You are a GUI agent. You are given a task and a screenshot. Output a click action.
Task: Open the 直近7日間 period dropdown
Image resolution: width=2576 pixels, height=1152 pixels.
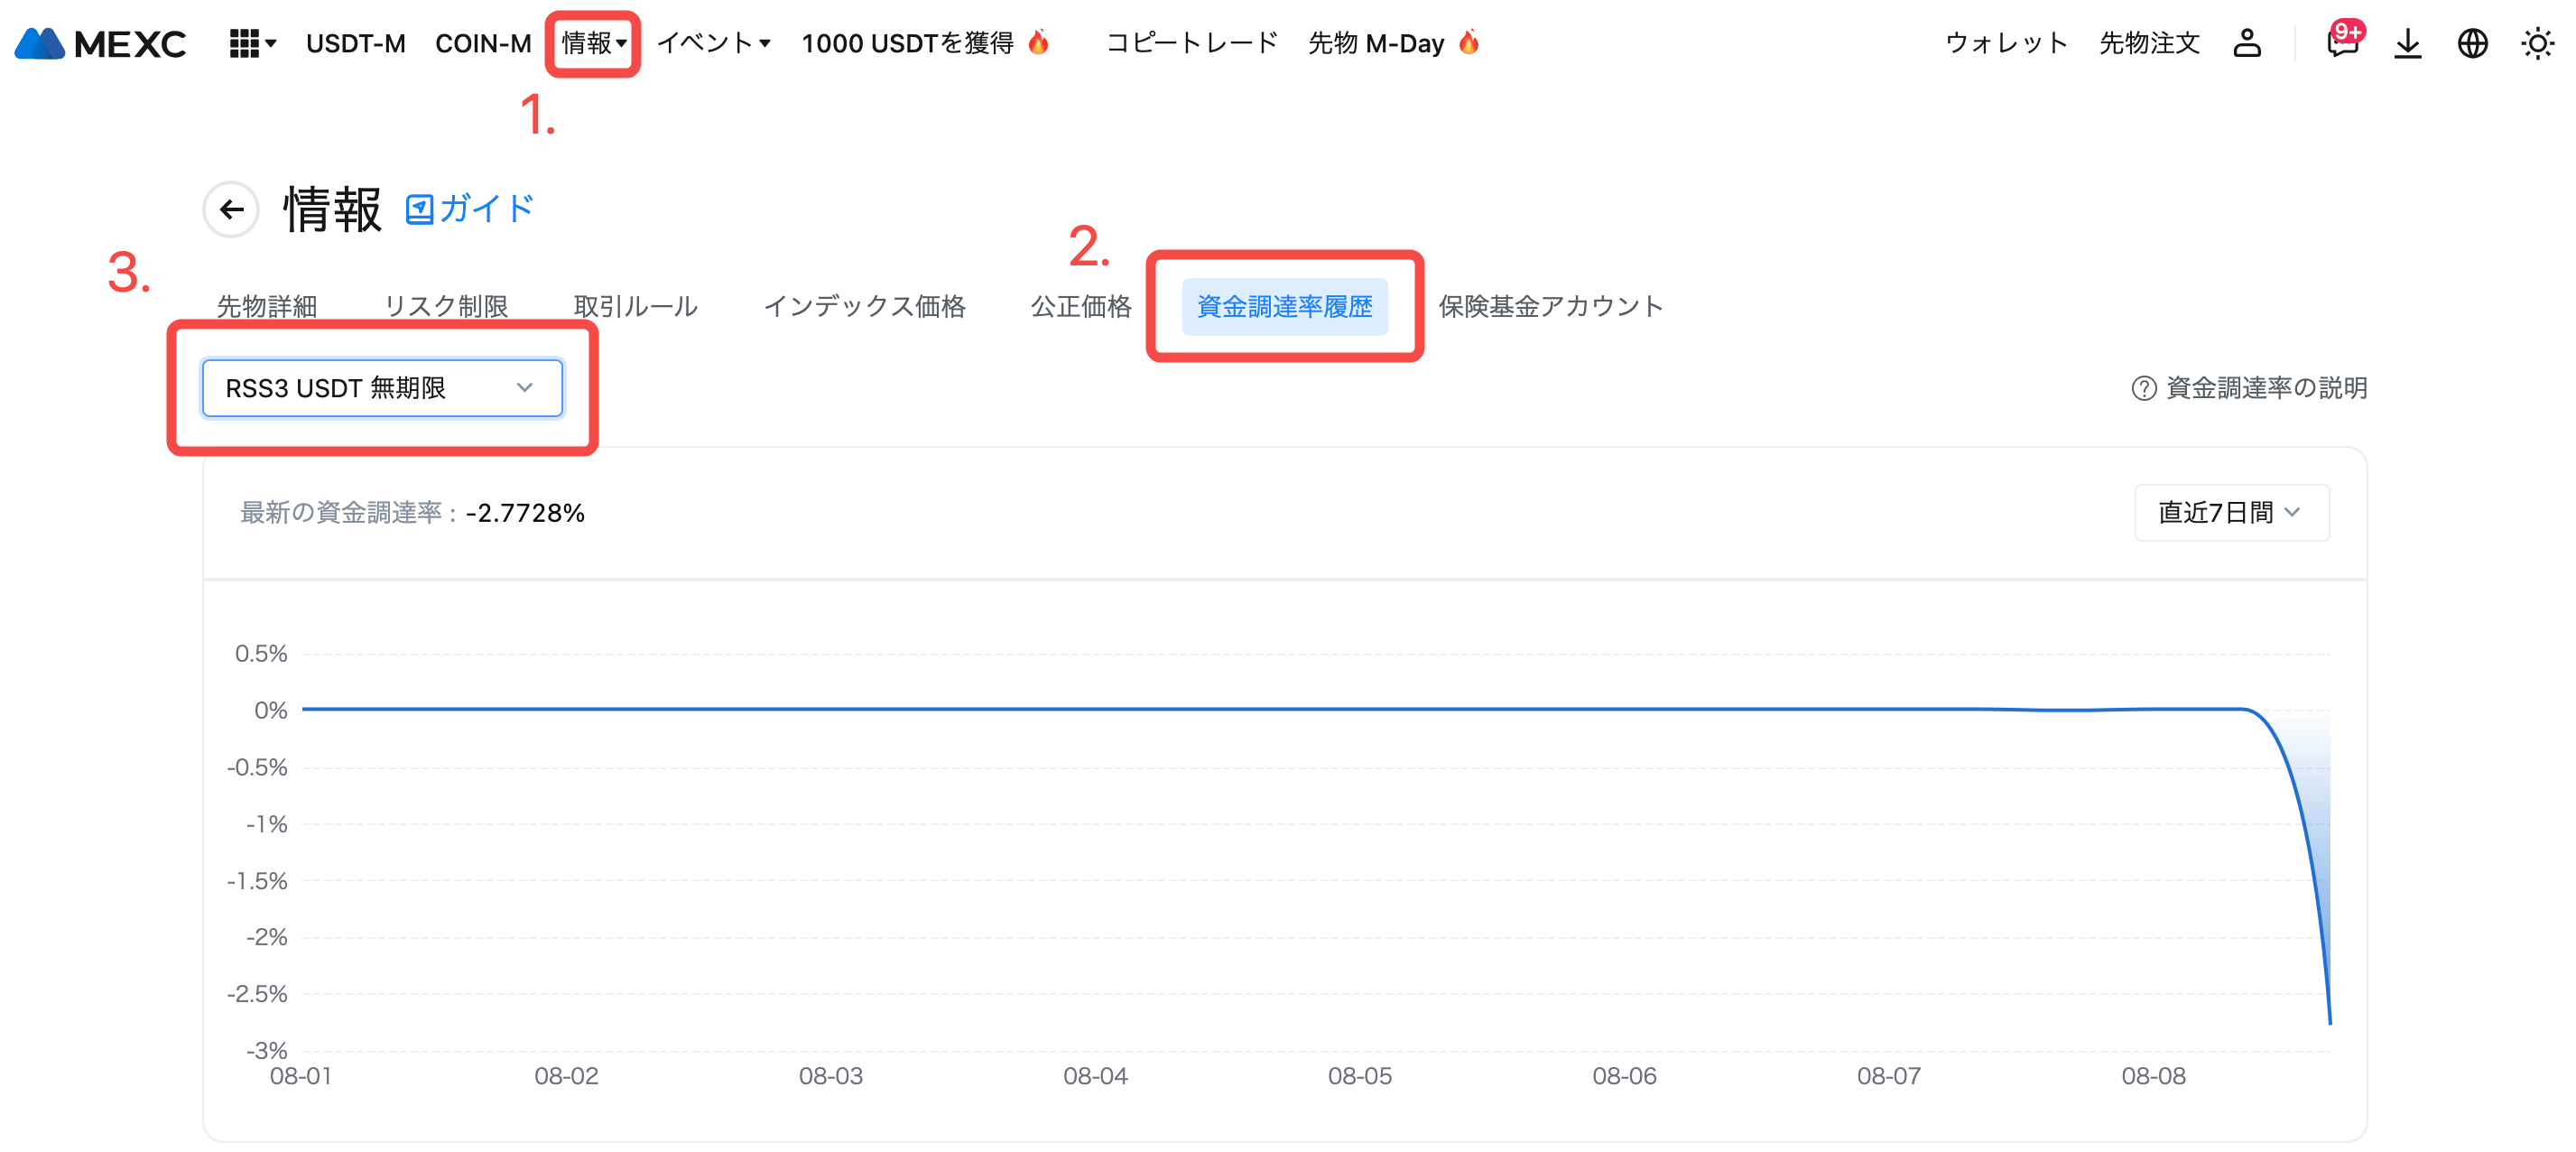[x=2231, y=513]
